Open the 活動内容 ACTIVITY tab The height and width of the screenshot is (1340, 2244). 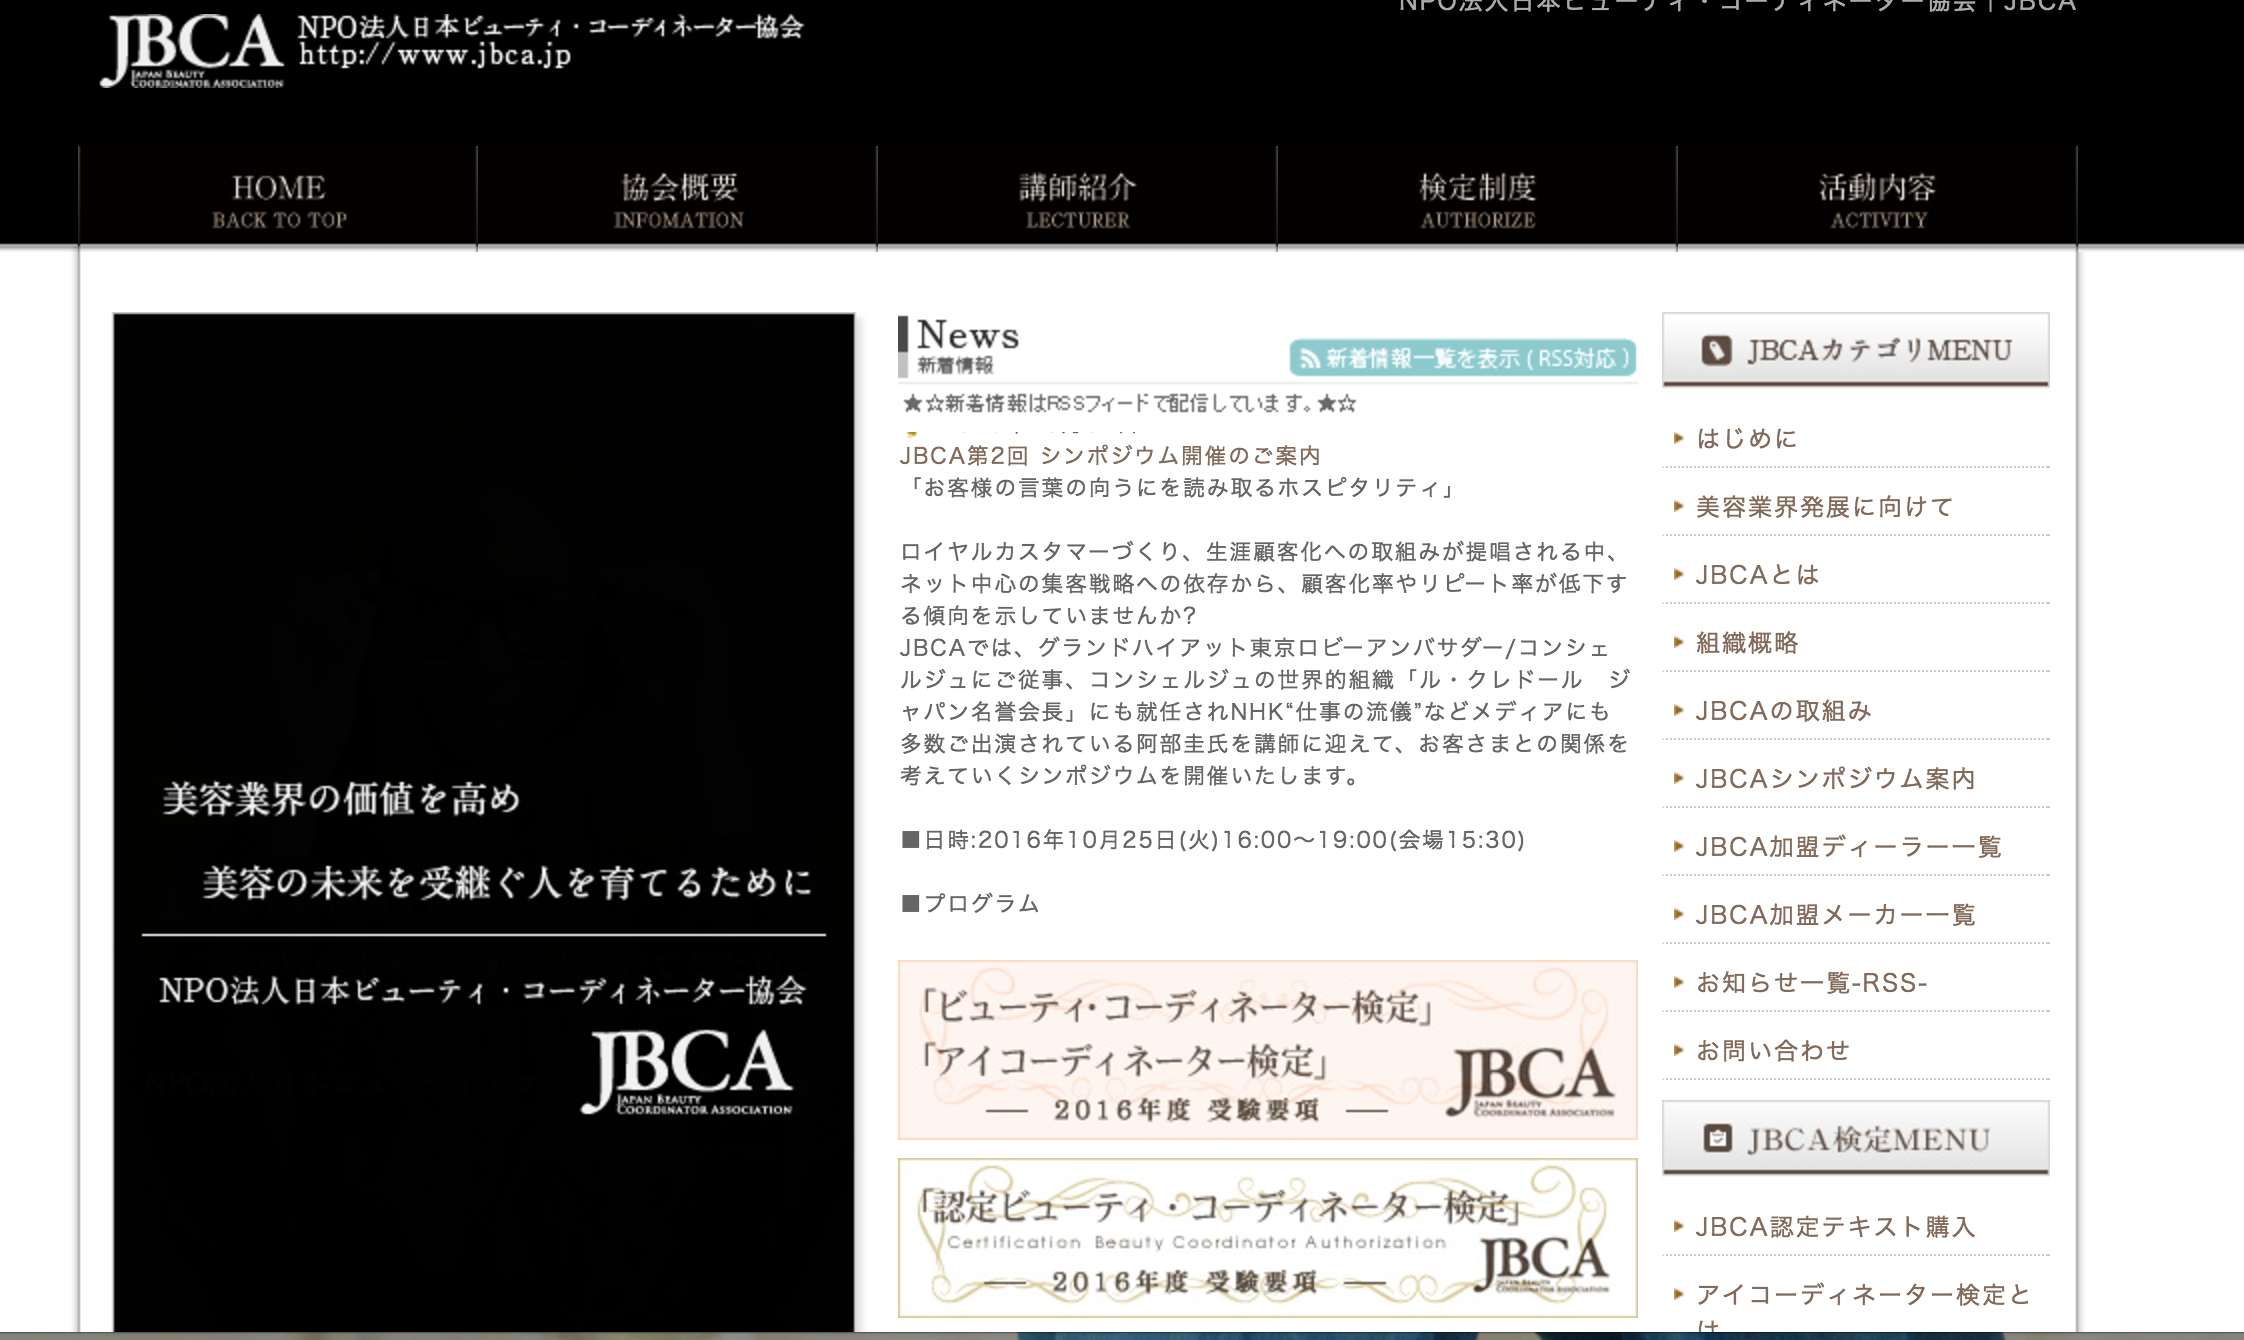pyautogui.click(x=1877, y=200)
